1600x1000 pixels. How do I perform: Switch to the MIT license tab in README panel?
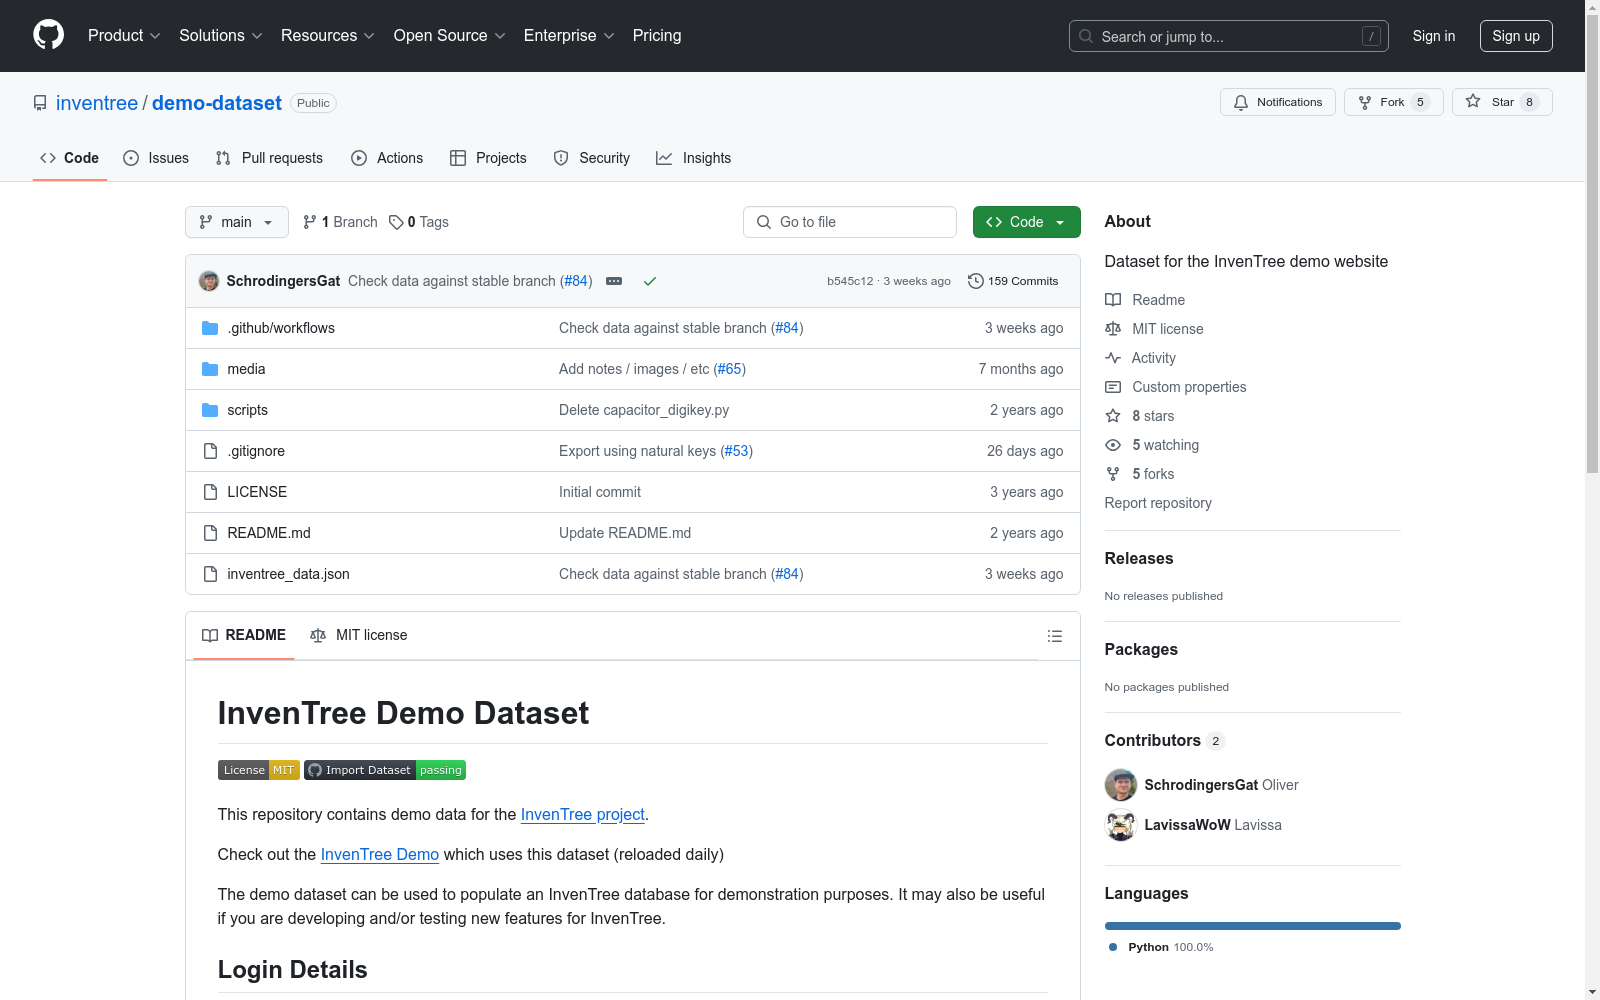coord(359,635)
